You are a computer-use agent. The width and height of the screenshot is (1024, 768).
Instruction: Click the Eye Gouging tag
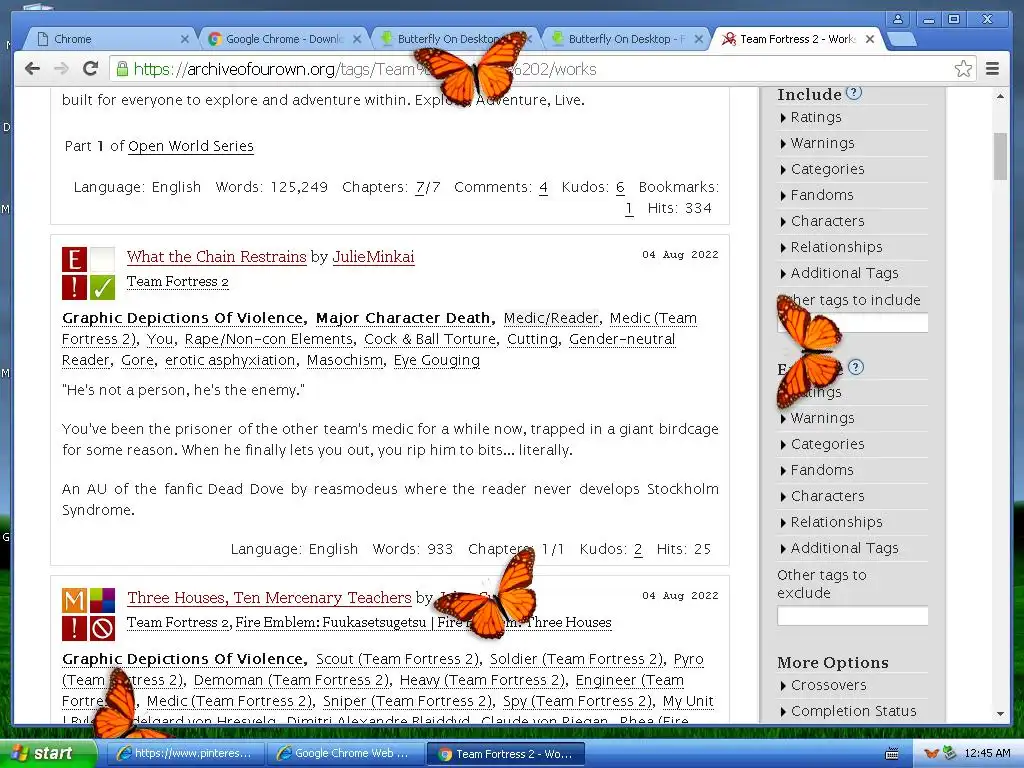point(437,360)
